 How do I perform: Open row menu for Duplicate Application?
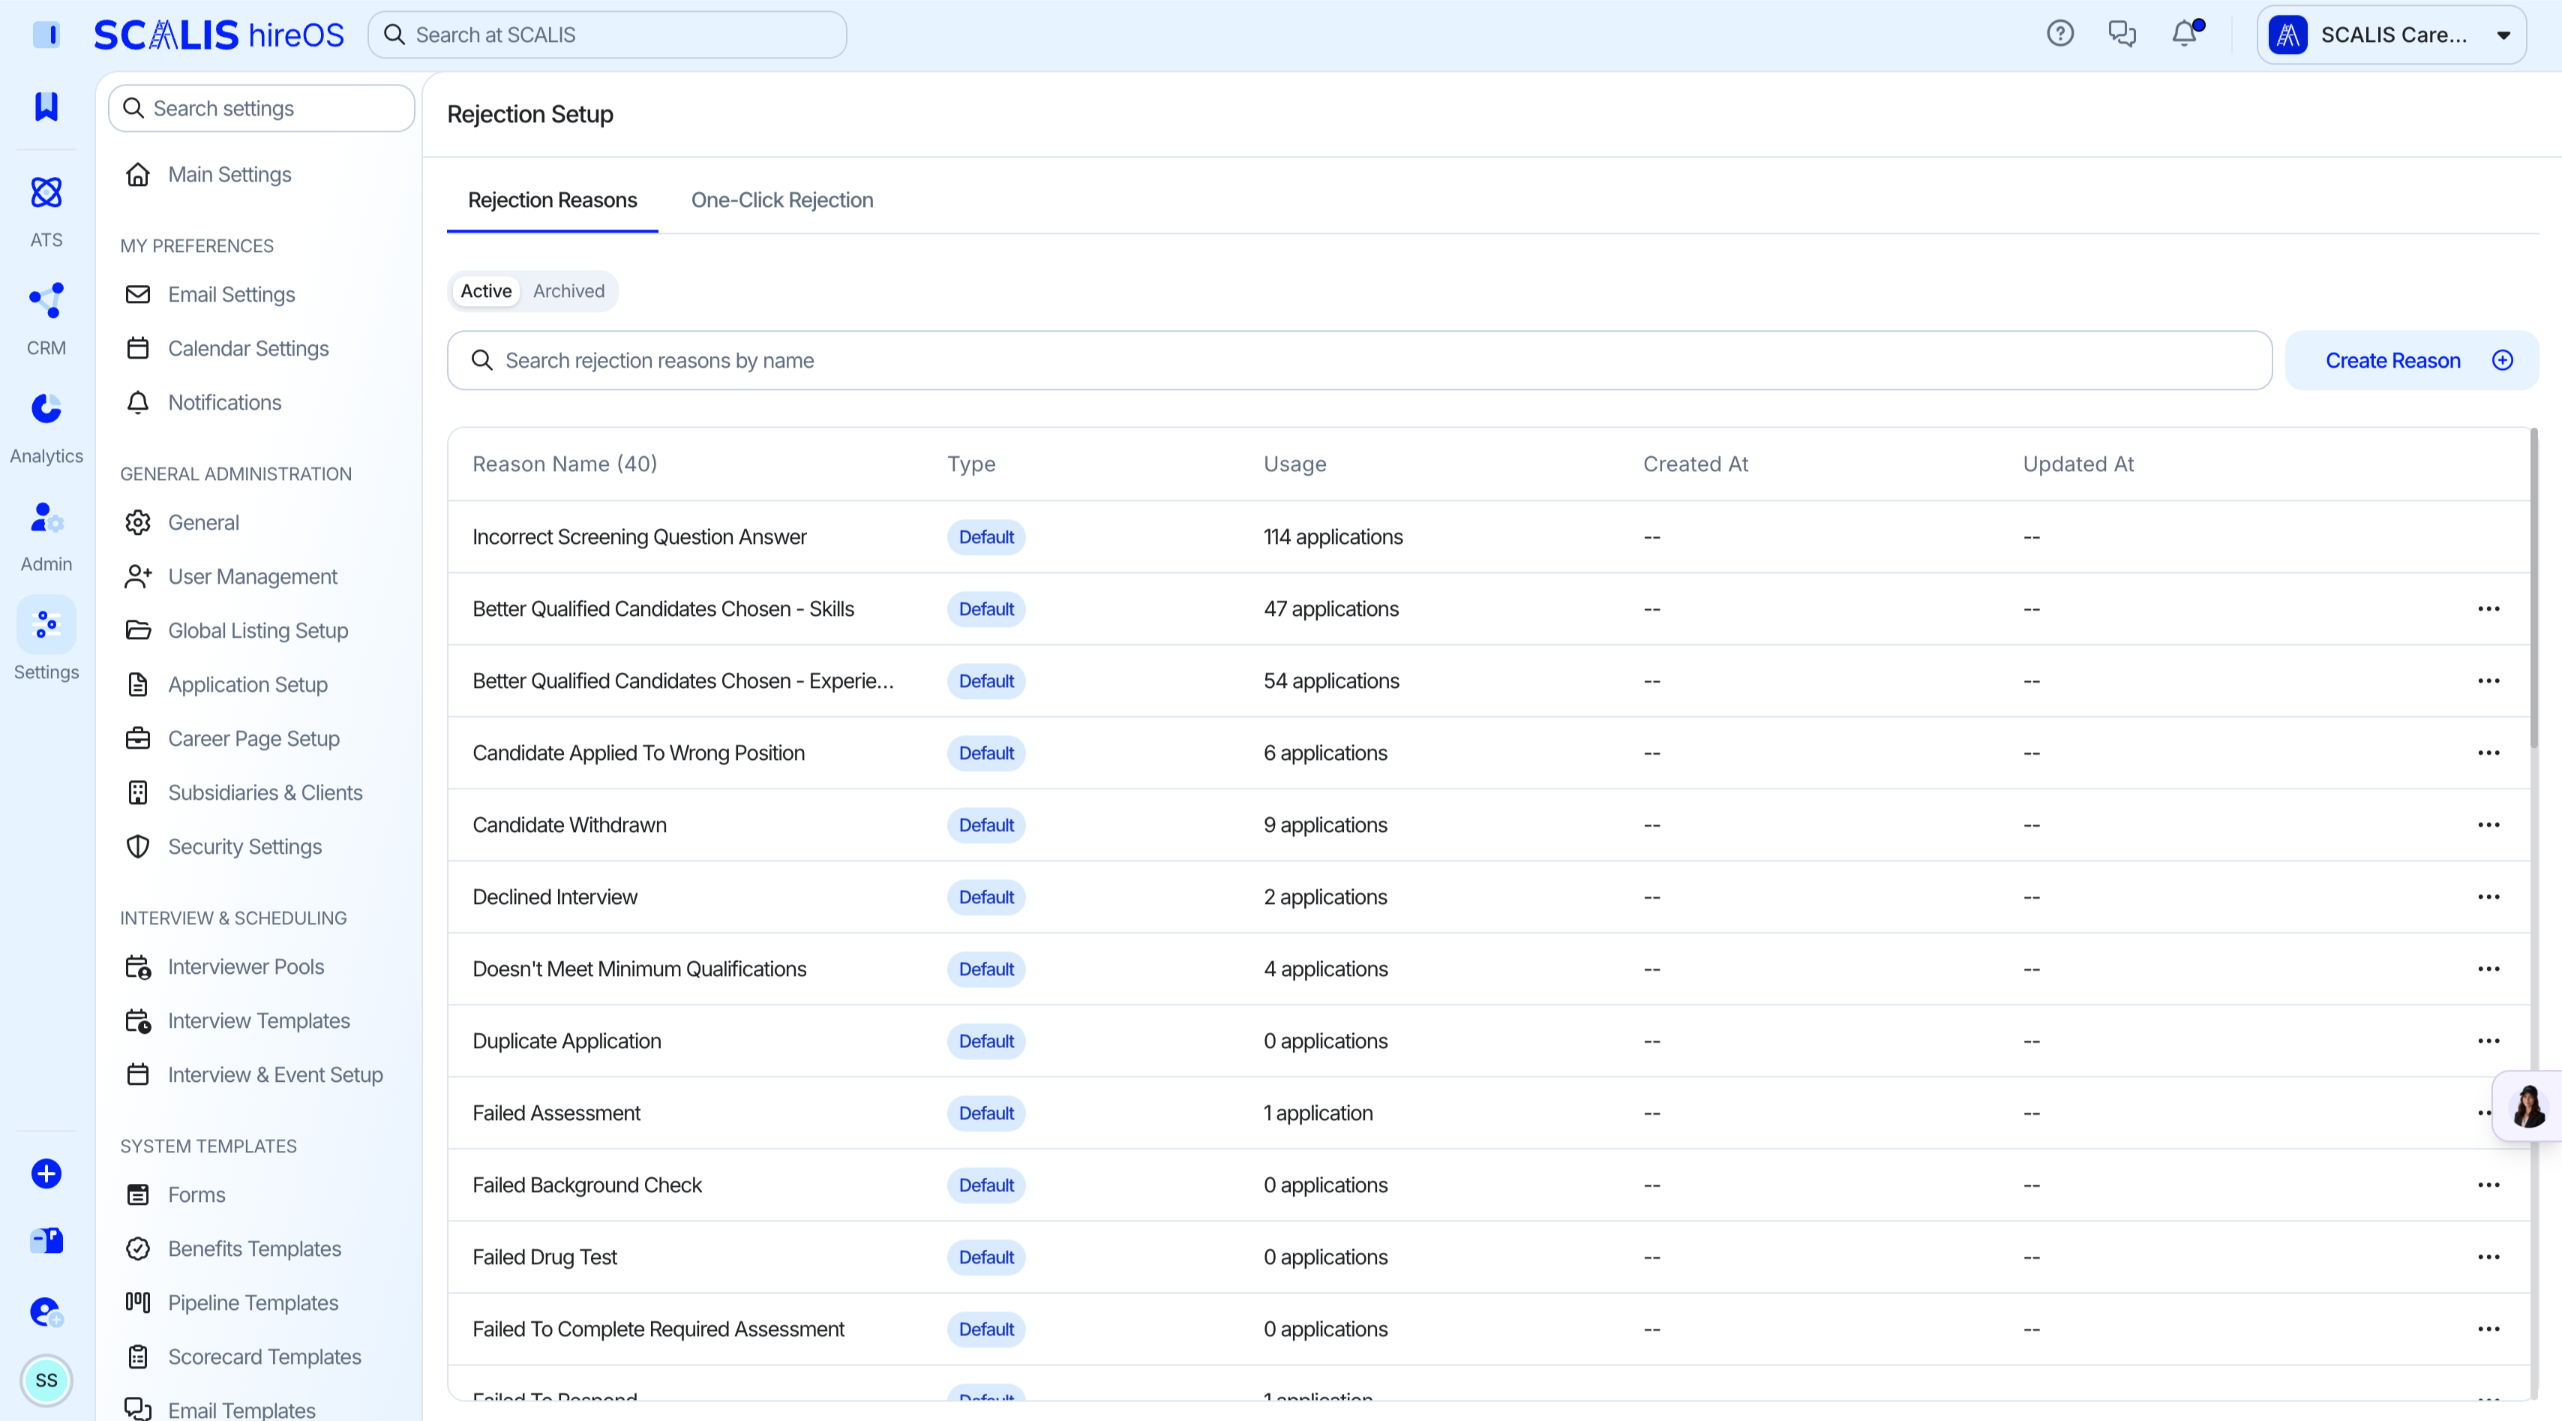click(2488, 1041)
